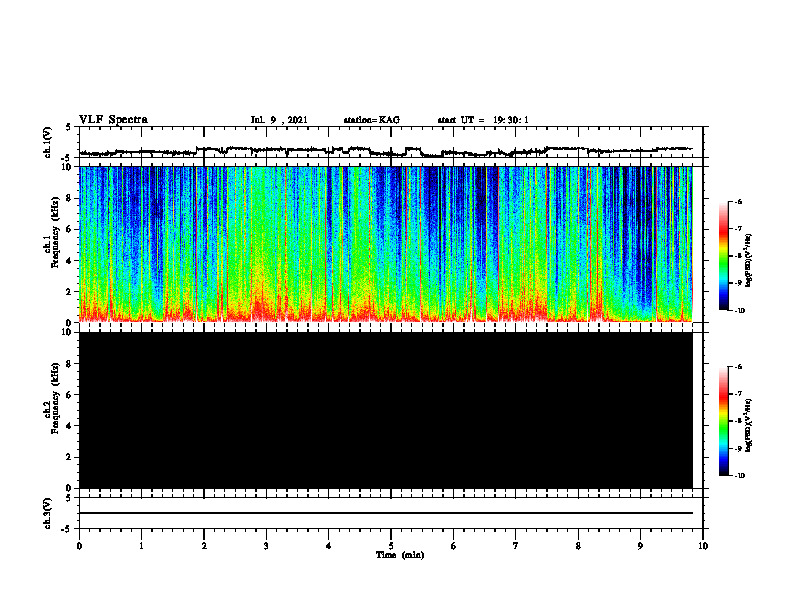
Task: Click time axis tick label "2"
Action: pyautogui.click(x=204, y=546)
